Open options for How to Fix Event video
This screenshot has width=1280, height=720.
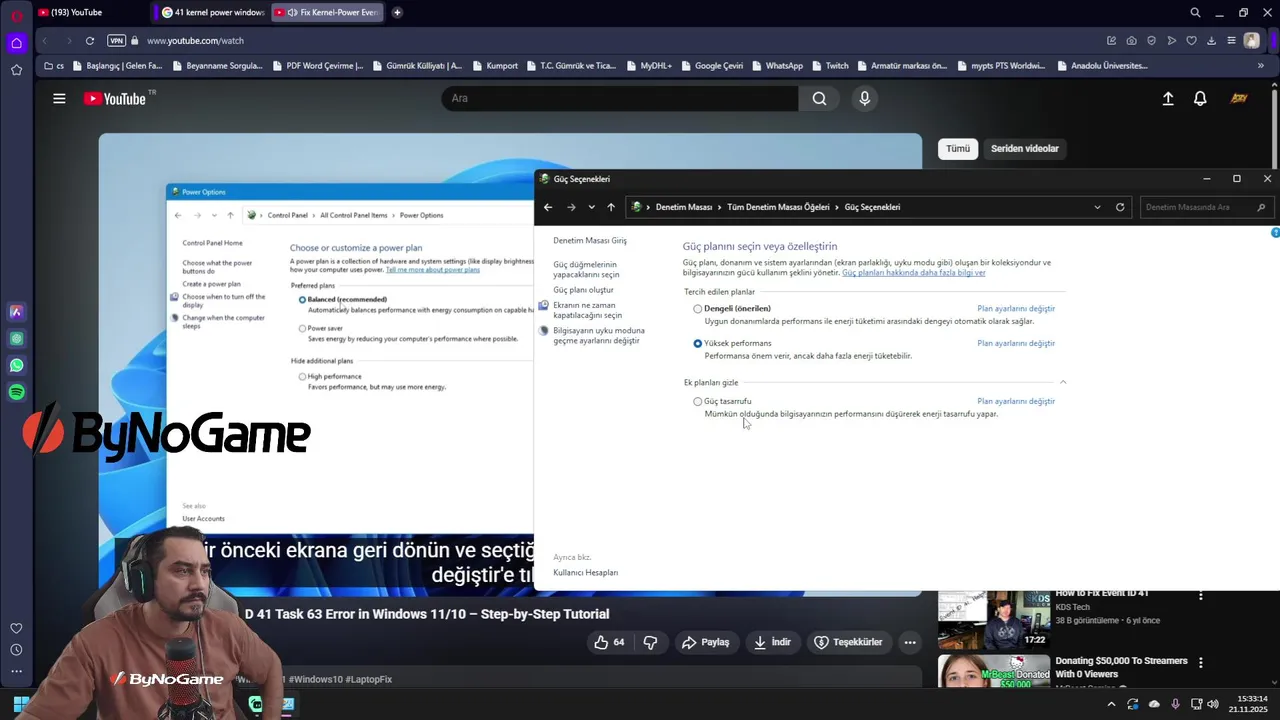pyautogui.click(x=1201, y=595)
